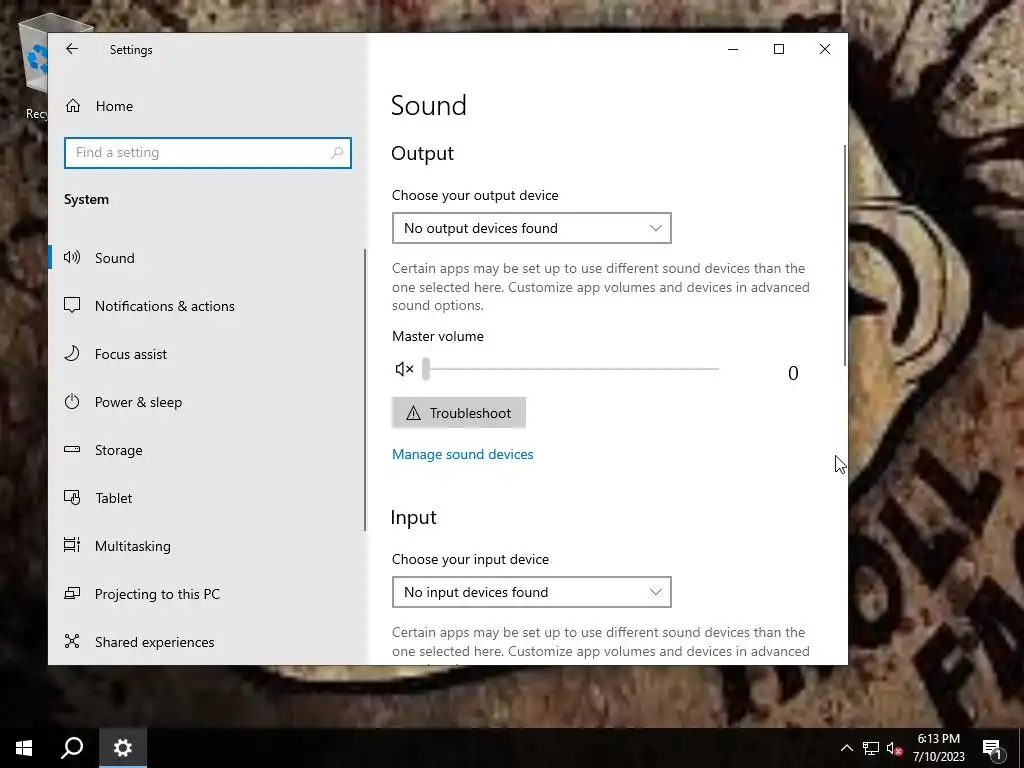Image resolution: width=1024 pixels, height=768 pixels.
Task: Expand the input device dropdown
Action: 532,592
